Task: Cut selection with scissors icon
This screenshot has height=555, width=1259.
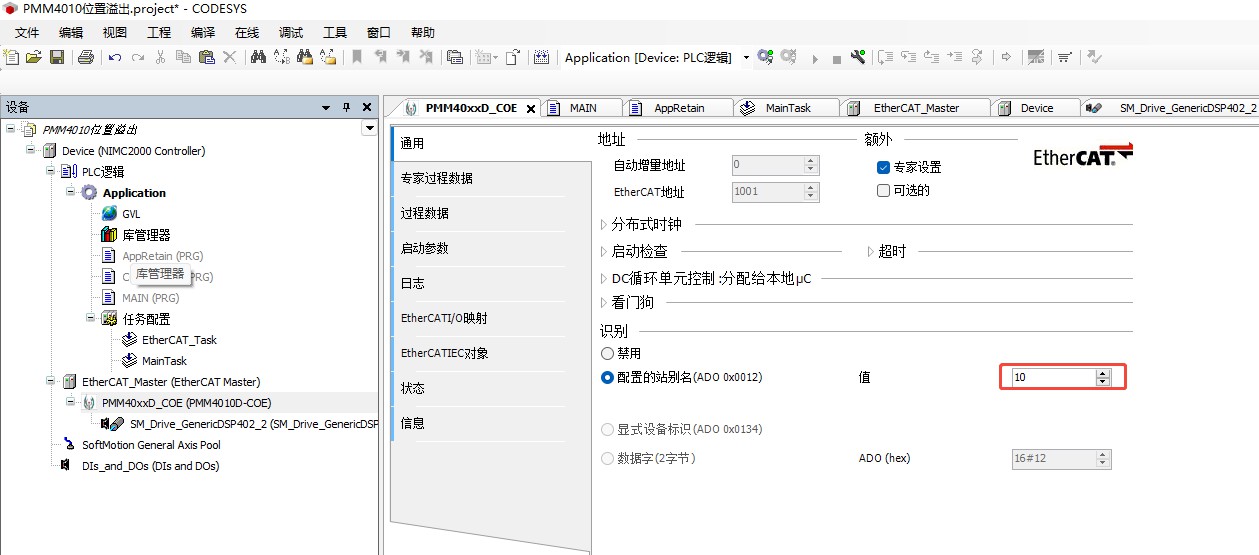Action: click(x=160, y=57)
